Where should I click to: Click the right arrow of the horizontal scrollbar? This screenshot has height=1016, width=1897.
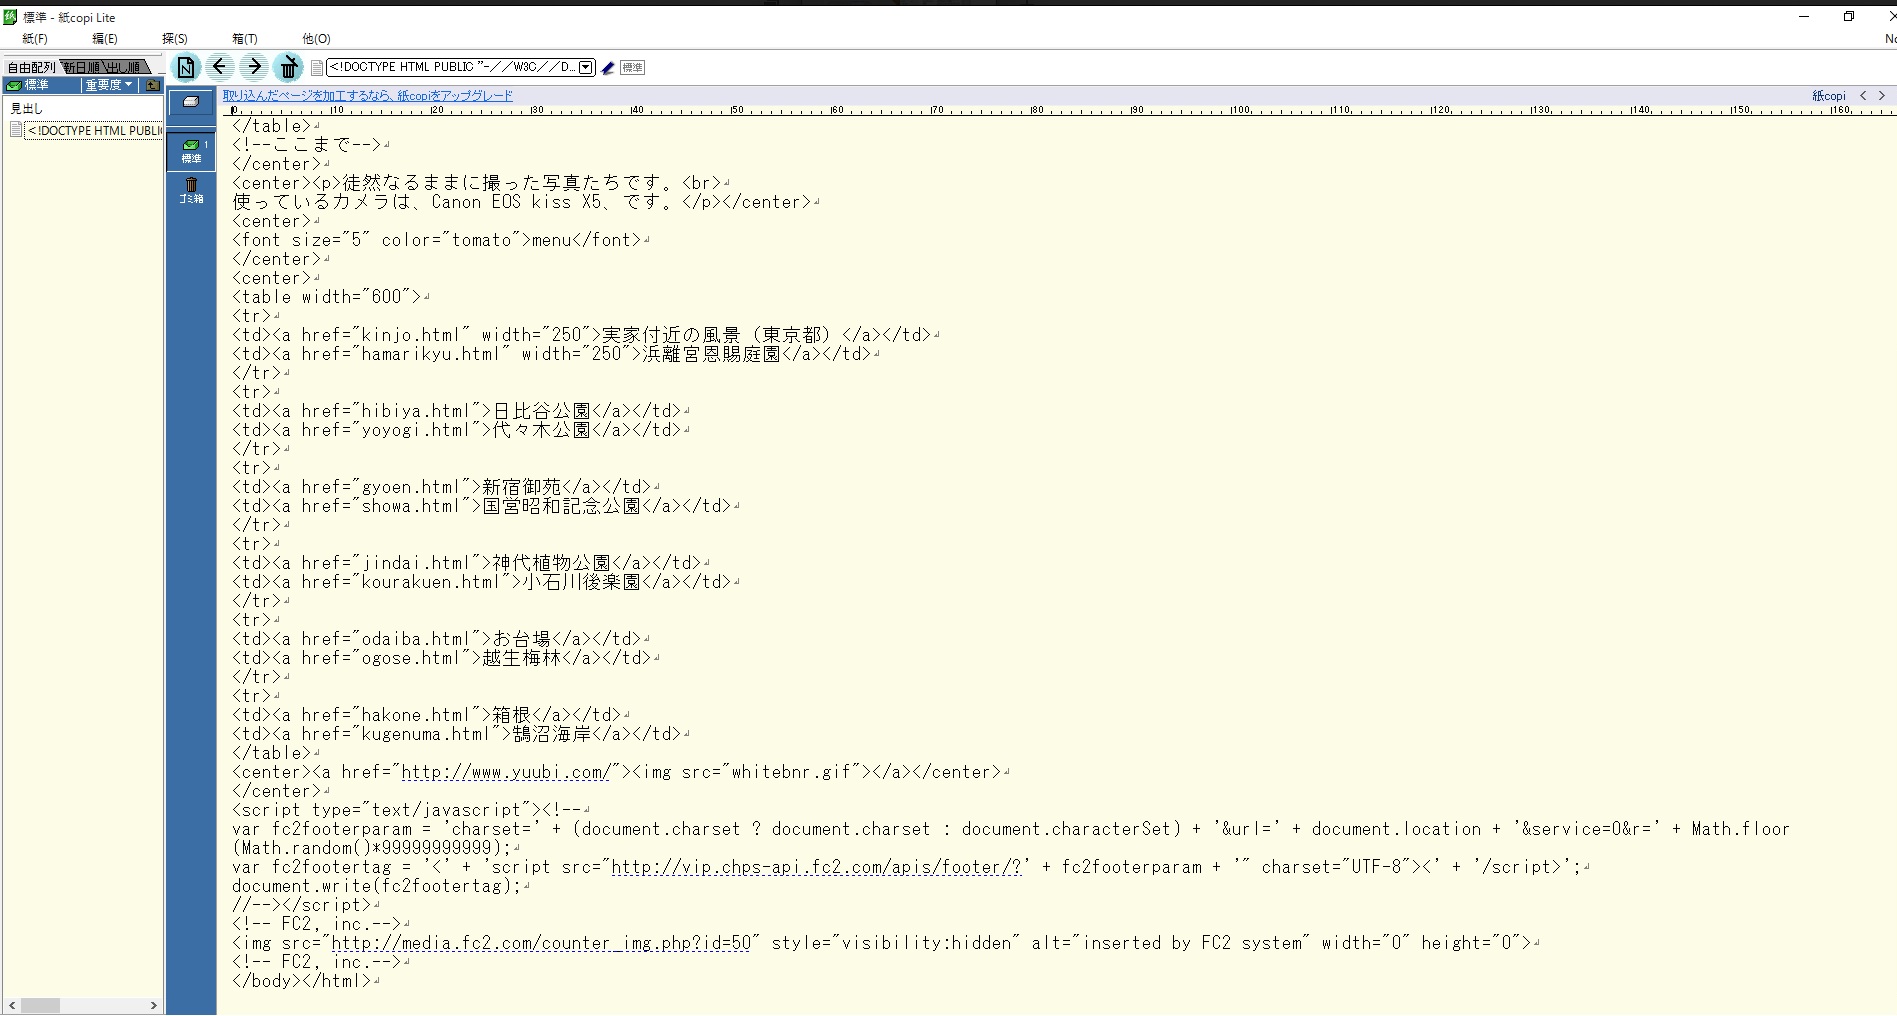click(153, 1005)
